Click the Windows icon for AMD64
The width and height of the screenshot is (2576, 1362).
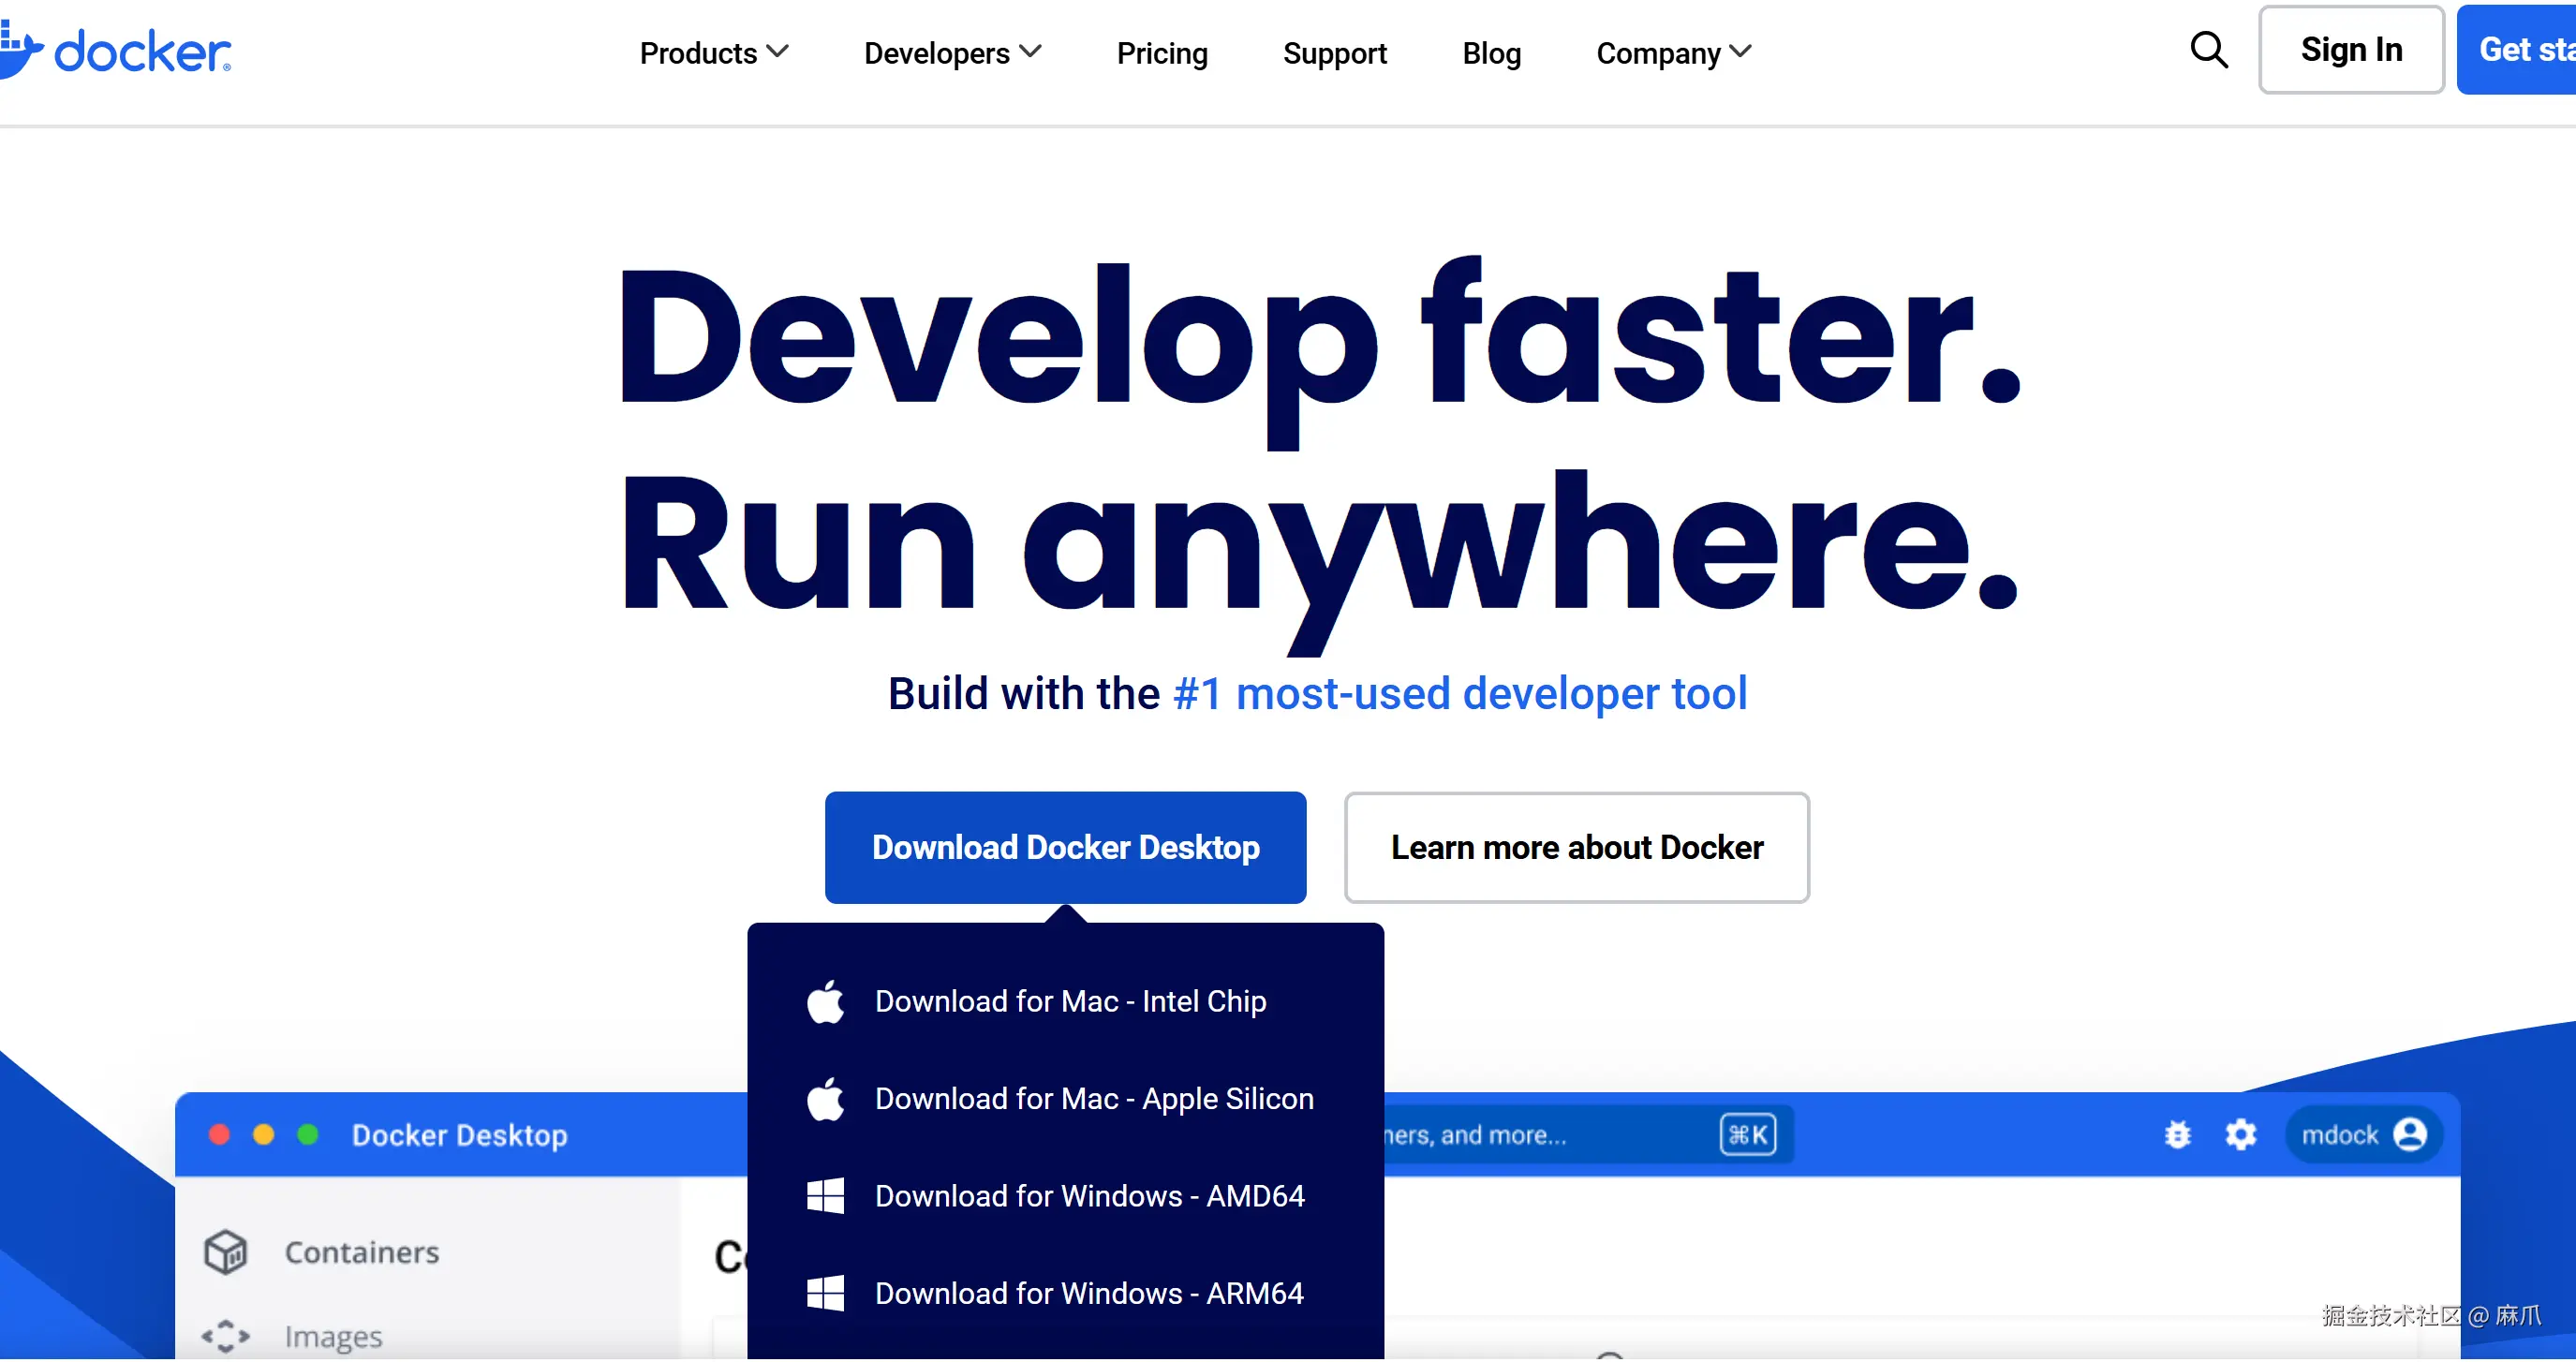(x=826, y=1195)
